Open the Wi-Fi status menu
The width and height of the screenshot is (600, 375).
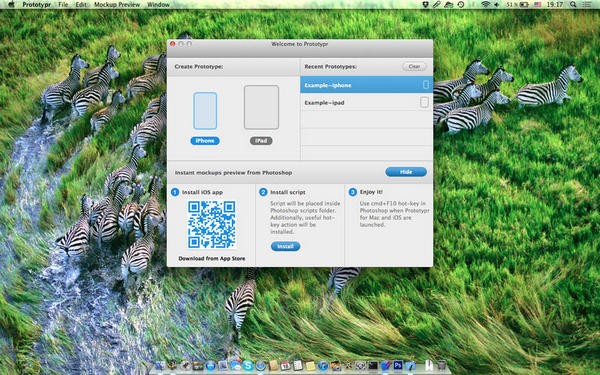click(486, 5)
